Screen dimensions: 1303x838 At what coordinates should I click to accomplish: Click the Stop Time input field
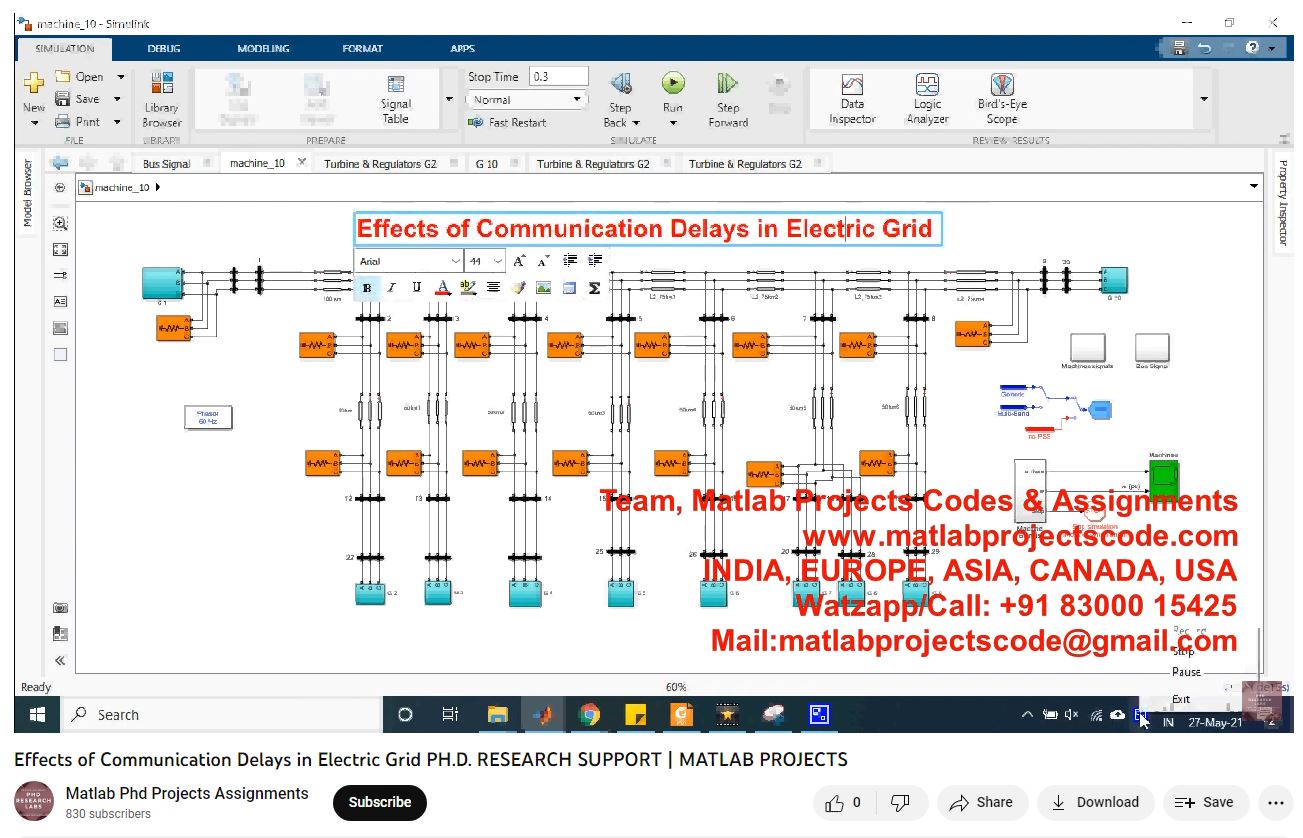point(558,77)
